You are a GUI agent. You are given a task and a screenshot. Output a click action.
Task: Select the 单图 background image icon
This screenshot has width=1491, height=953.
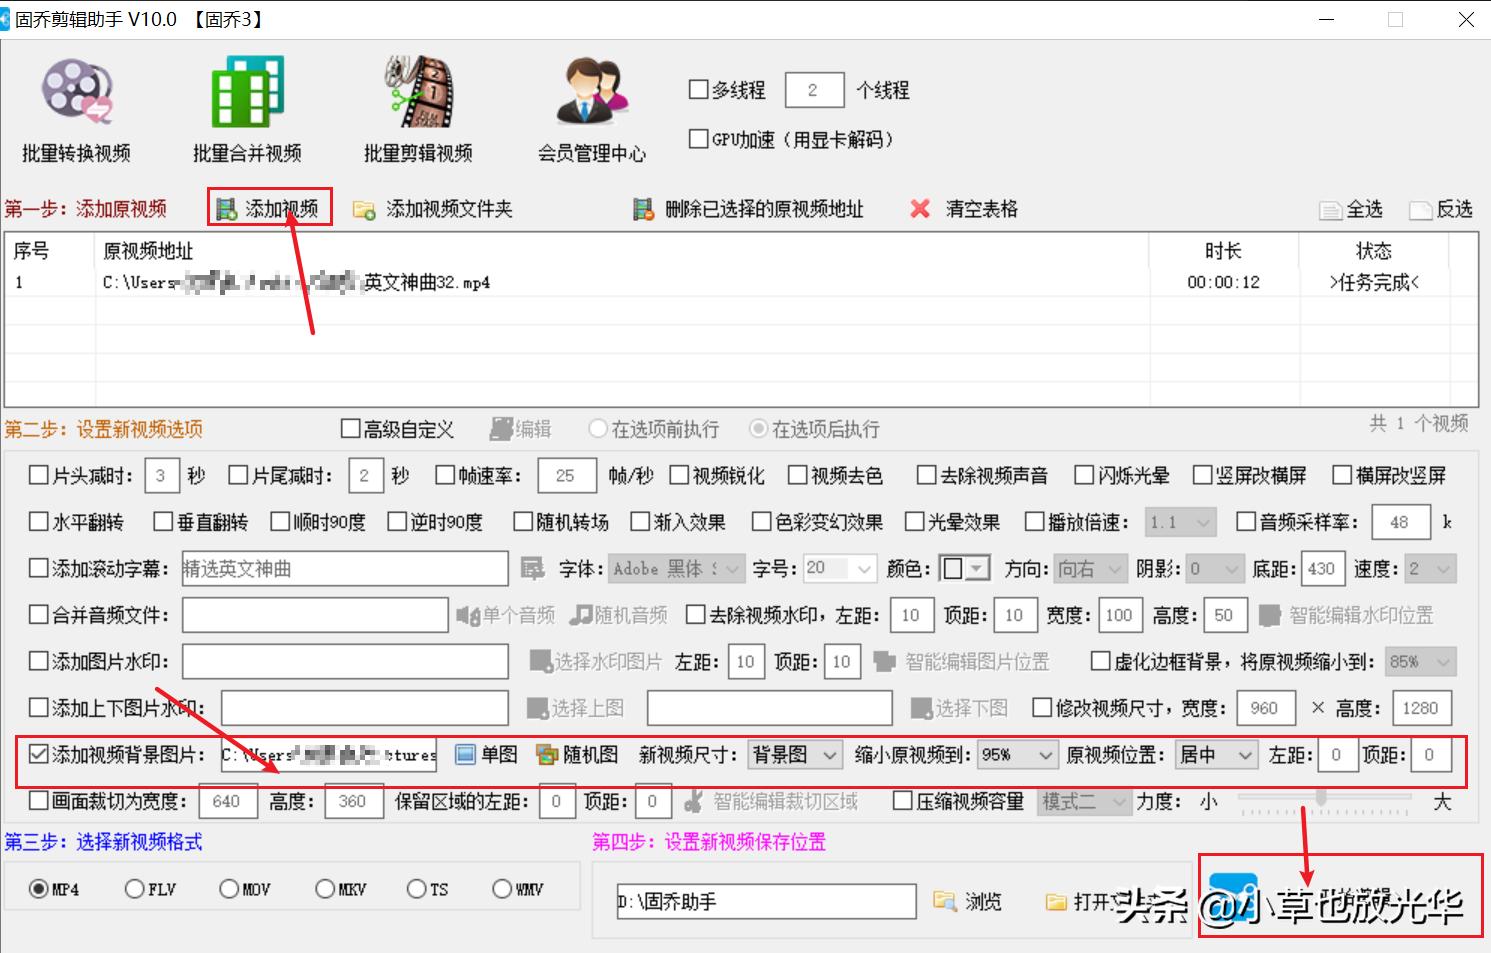point(485,755)
